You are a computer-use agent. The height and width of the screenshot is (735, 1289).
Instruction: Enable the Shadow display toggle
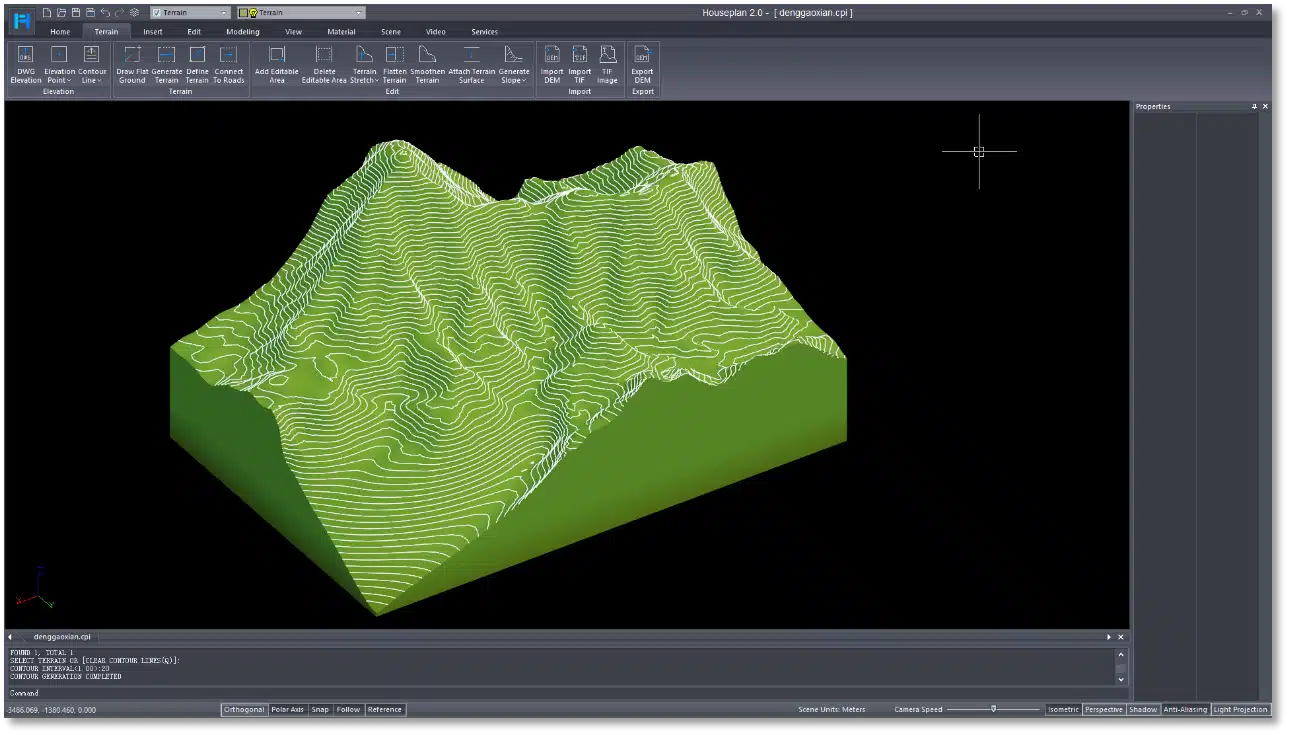coord(1143,709)
